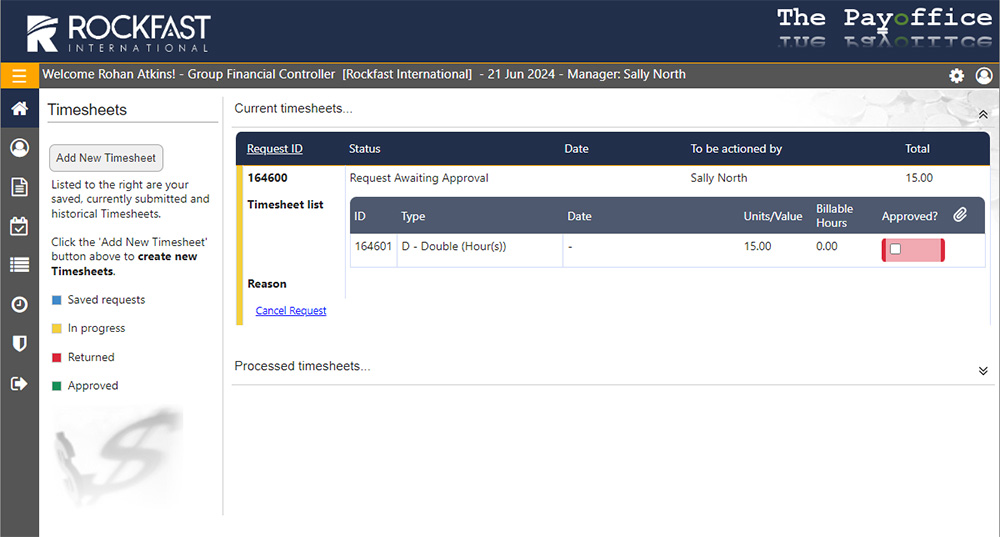The width and height of the screenshot is (1000, 537).
Task: Open the clock timesheet sidebar icon
Action: (x=19, y=304)
